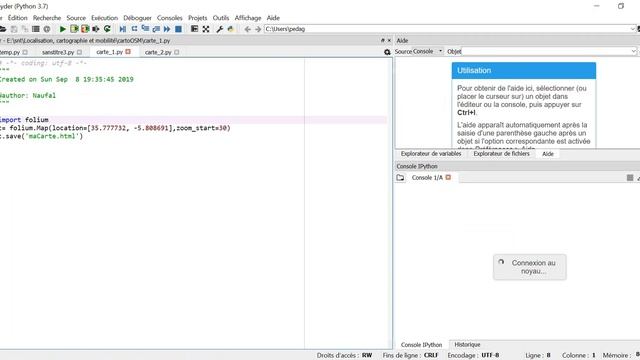Debug step over icon
Viewport: 640px width, 360px height.
(134, 29)
